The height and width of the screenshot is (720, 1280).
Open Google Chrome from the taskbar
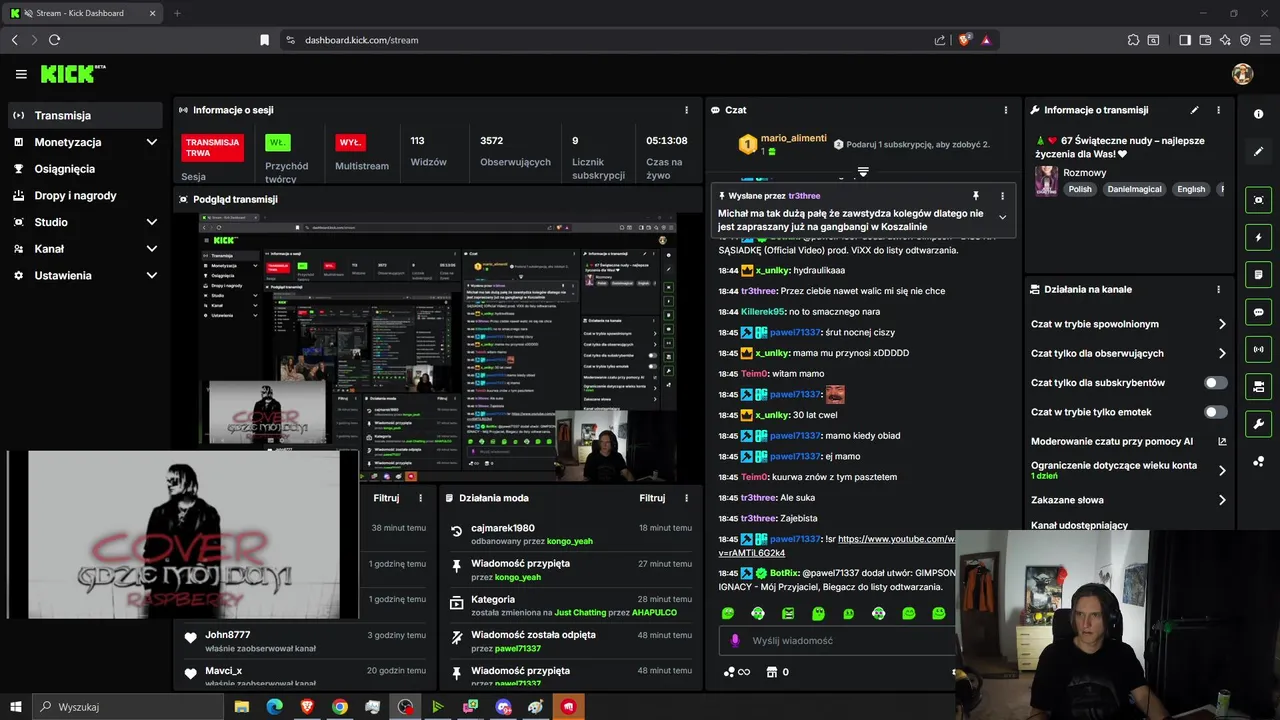coord(340,707)
